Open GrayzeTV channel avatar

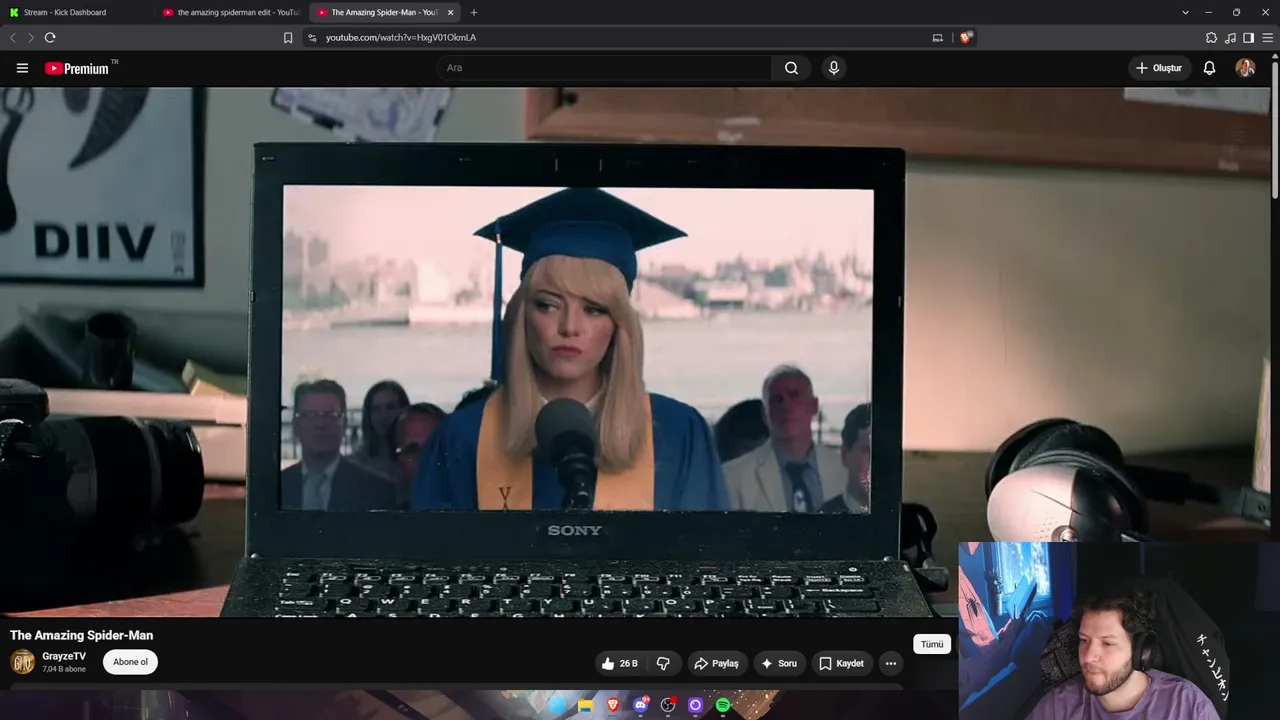point(22,662)
